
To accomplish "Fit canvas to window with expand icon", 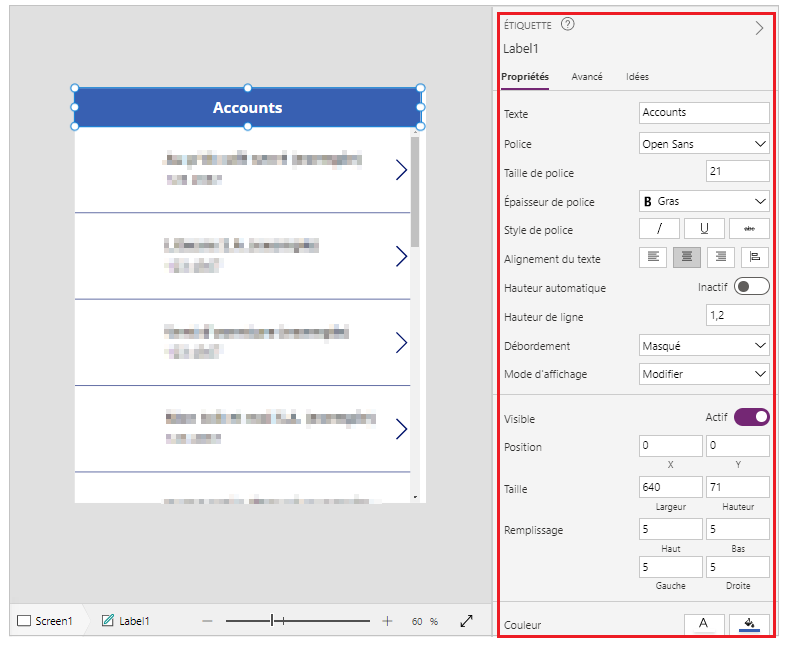I will pyautogui.click(x=466, y=621).
